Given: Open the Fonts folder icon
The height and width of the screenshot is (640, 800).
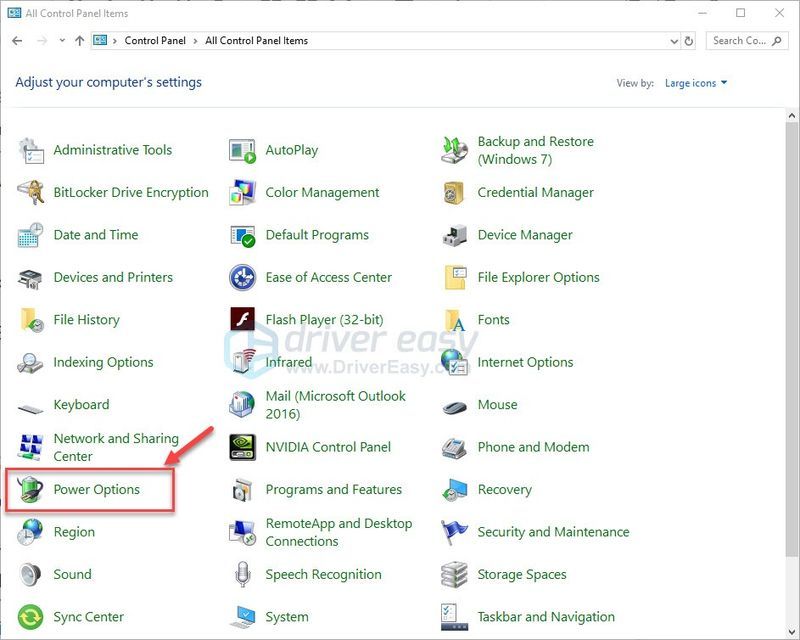Looking at the screenshot, I should pyautogui.click(x=455, y=321).
